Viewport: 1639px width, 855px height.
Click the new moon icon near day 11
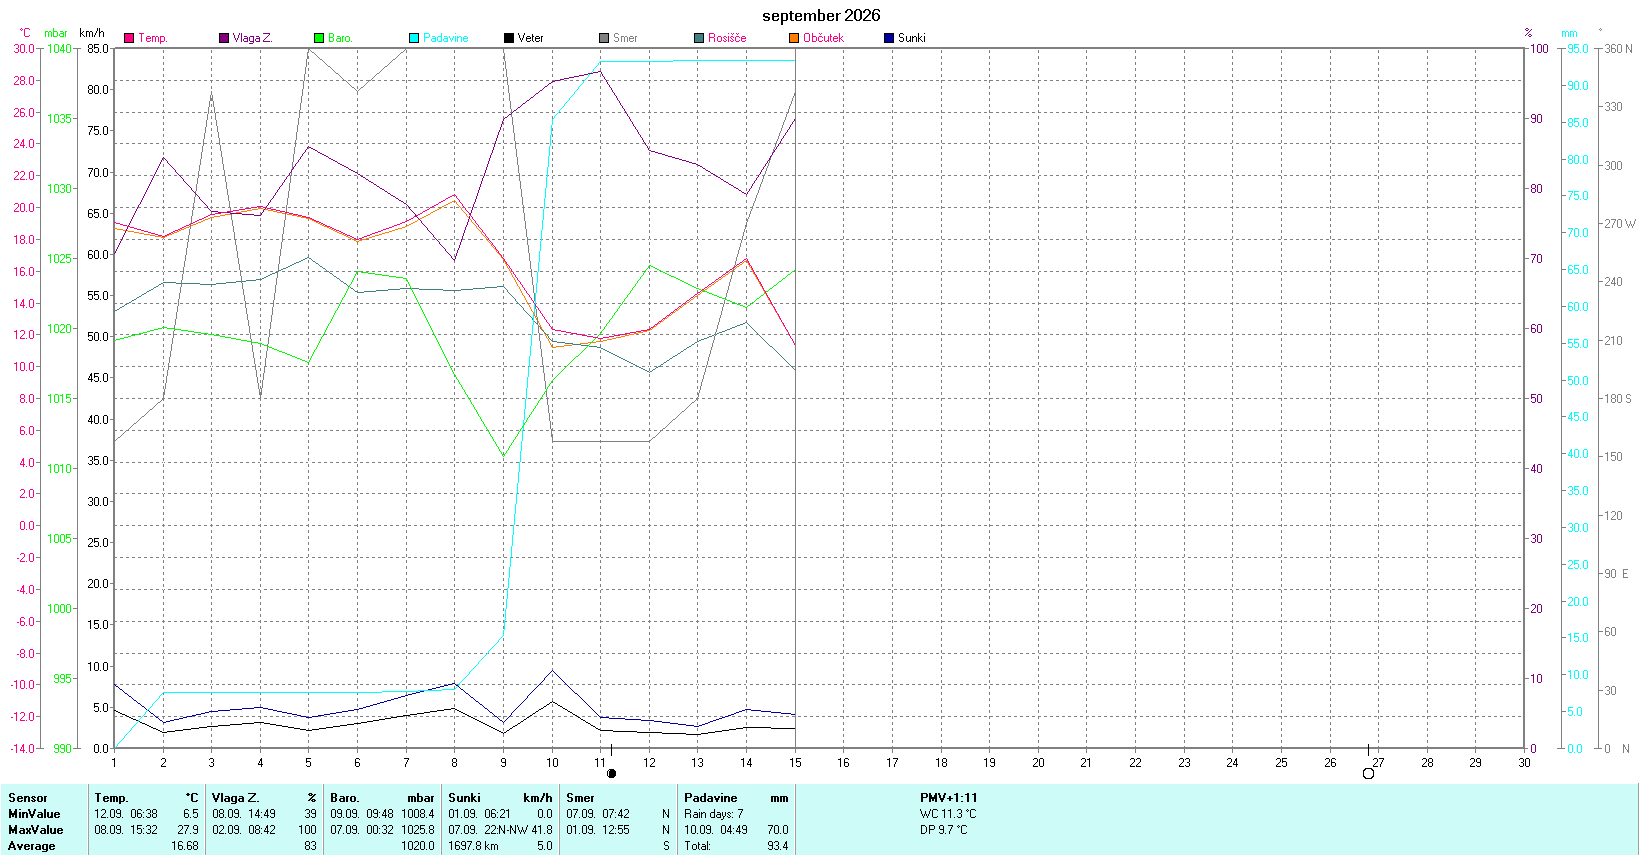click(x=612, y=773)
